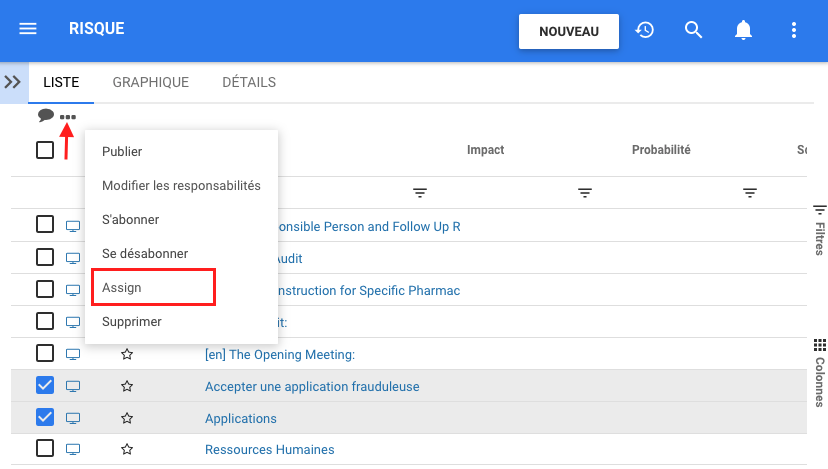Click the search magnifier icon
Viewport: 828px width, 469px height.
(x=694, y=30)
